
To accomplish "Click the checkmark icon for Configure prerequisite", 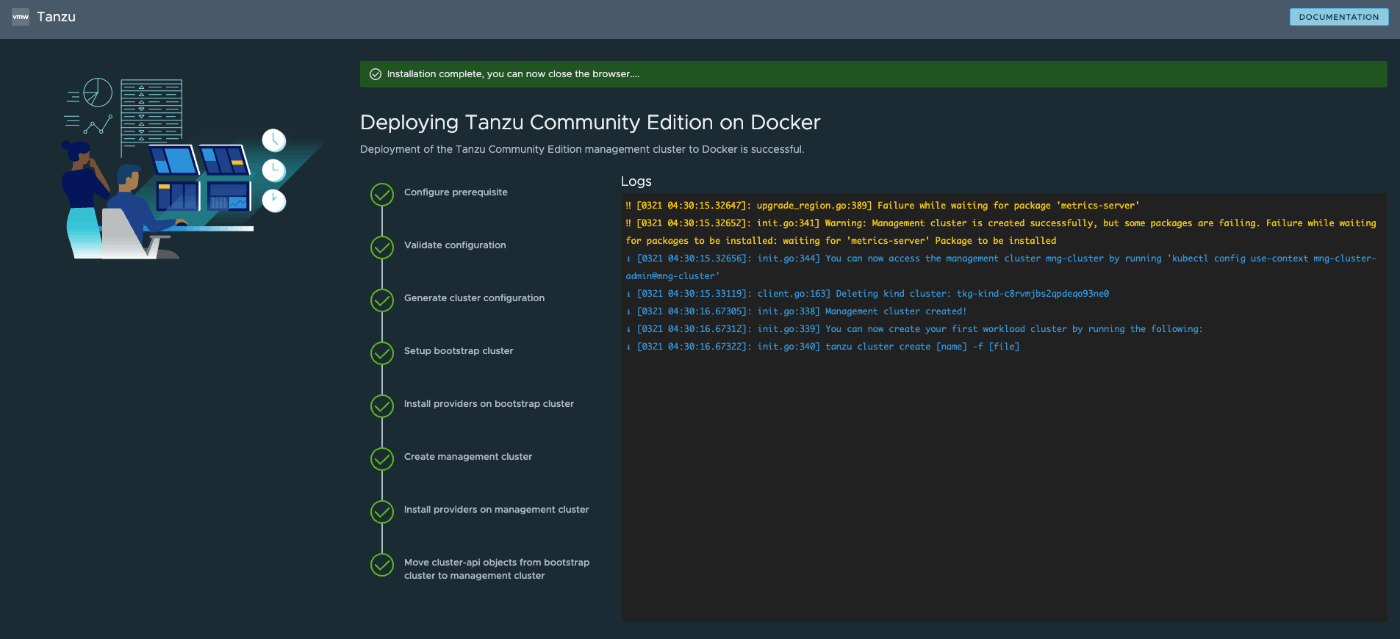I will tap(382, 194).
